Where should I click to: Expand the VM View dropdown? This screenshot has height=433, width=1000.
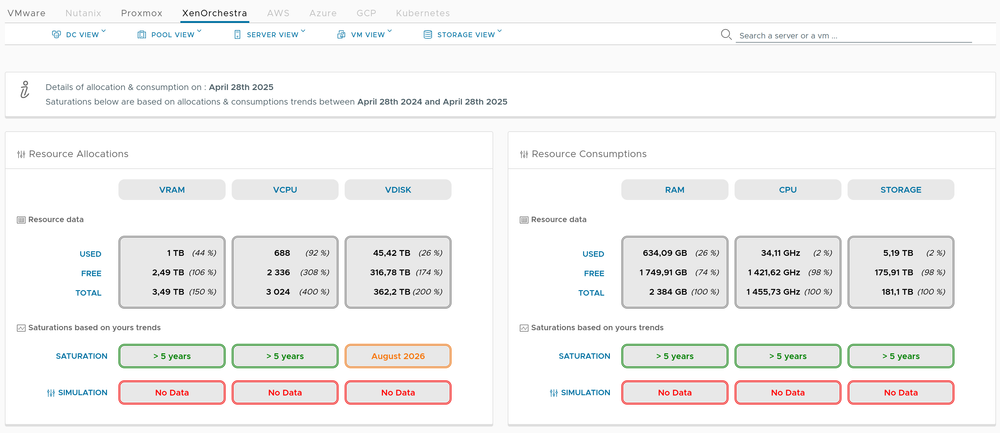click(368, 34)
